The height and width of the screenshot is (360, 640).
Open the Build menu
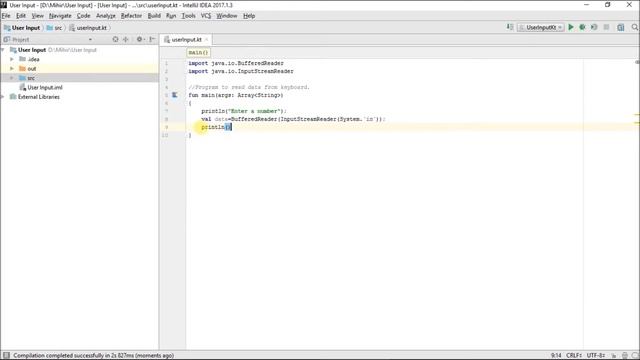point(154,16)
